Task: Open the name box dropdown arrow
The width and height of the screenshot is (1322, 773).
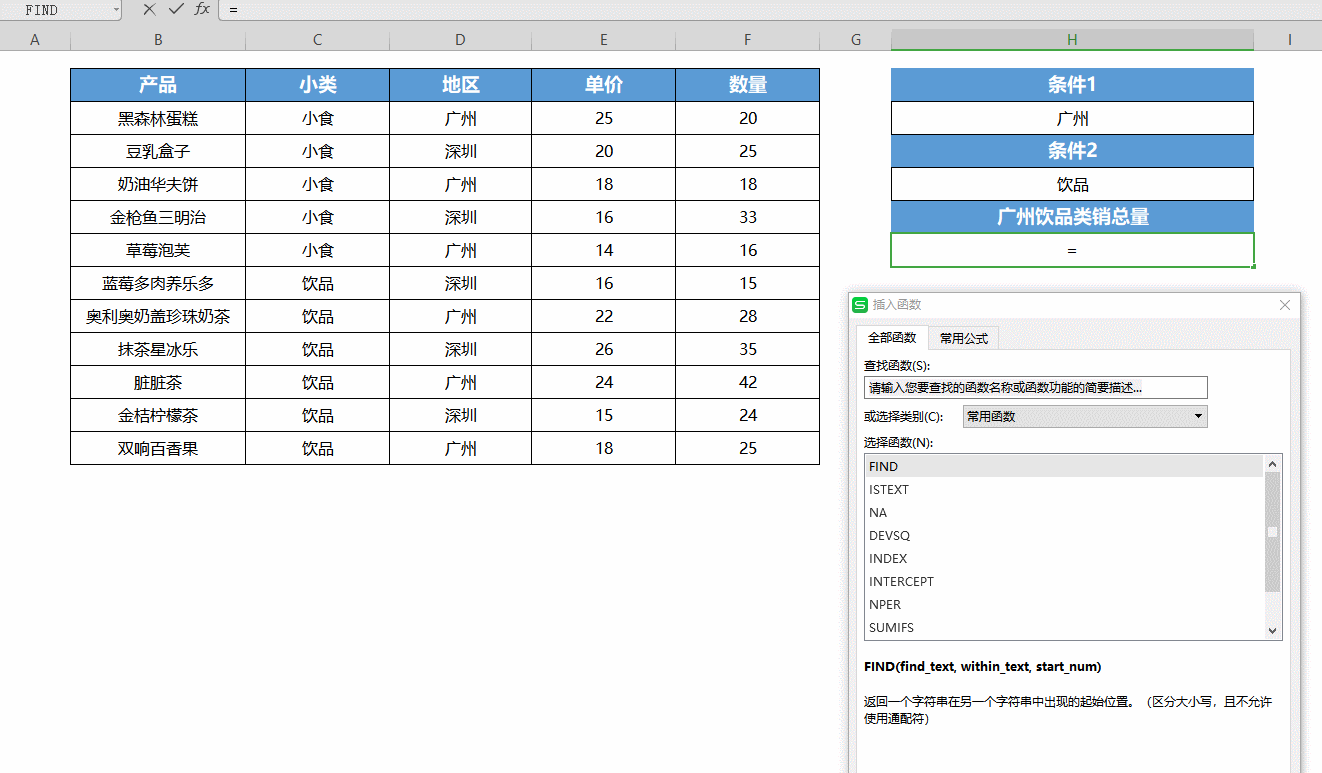Action: 116,10
